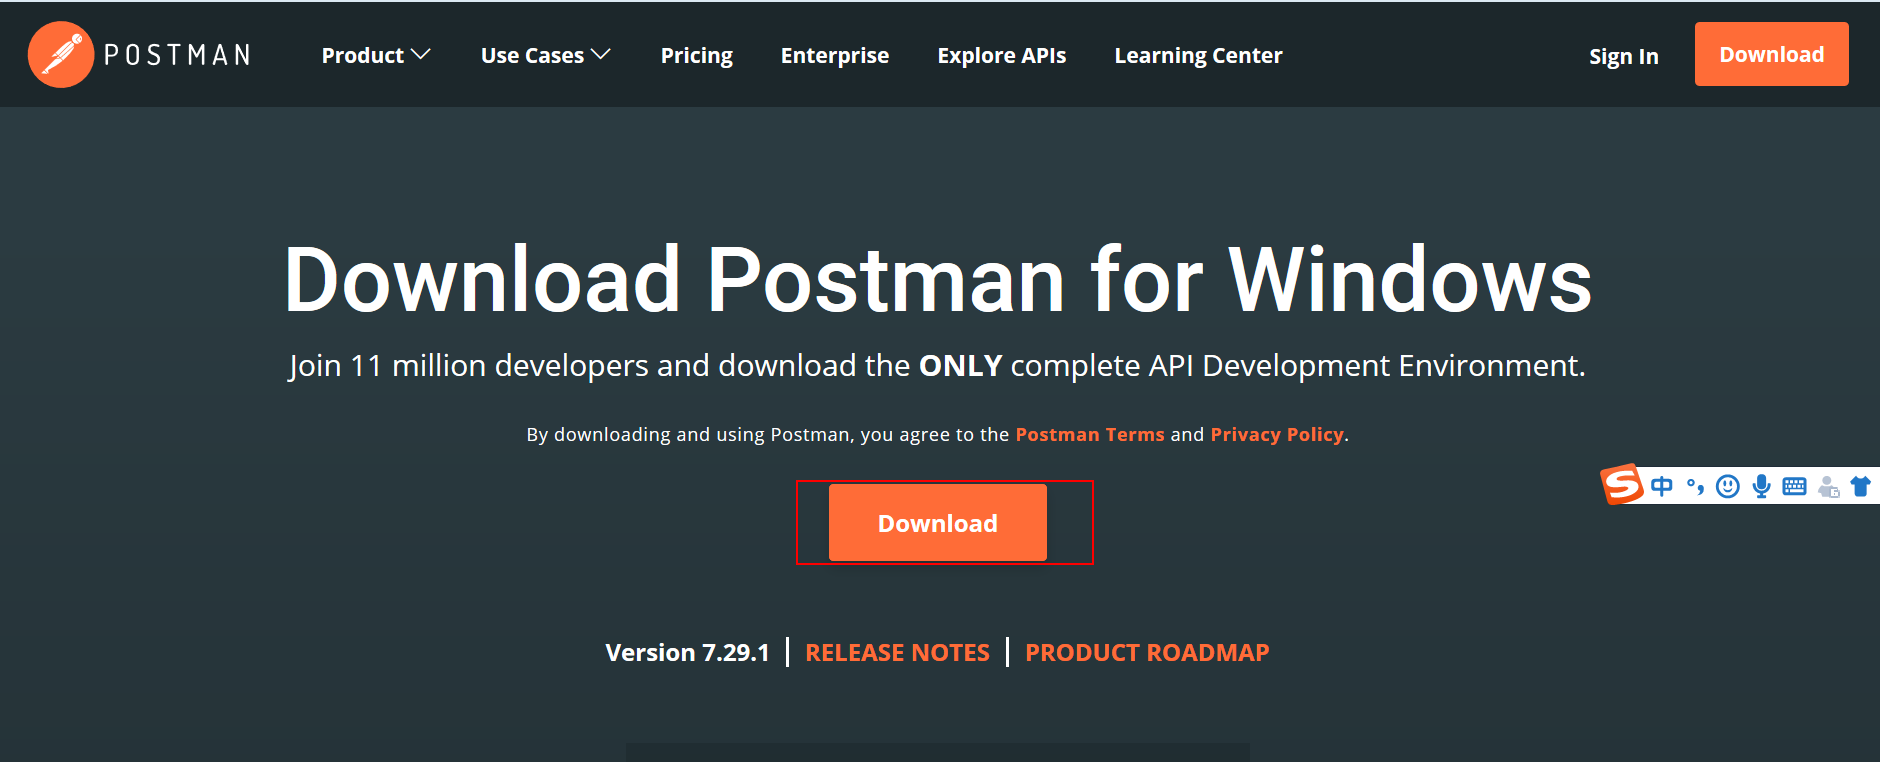Click the Download button below the terms notice
Screen dimensions: 1880x762
[x=938, y=523]
